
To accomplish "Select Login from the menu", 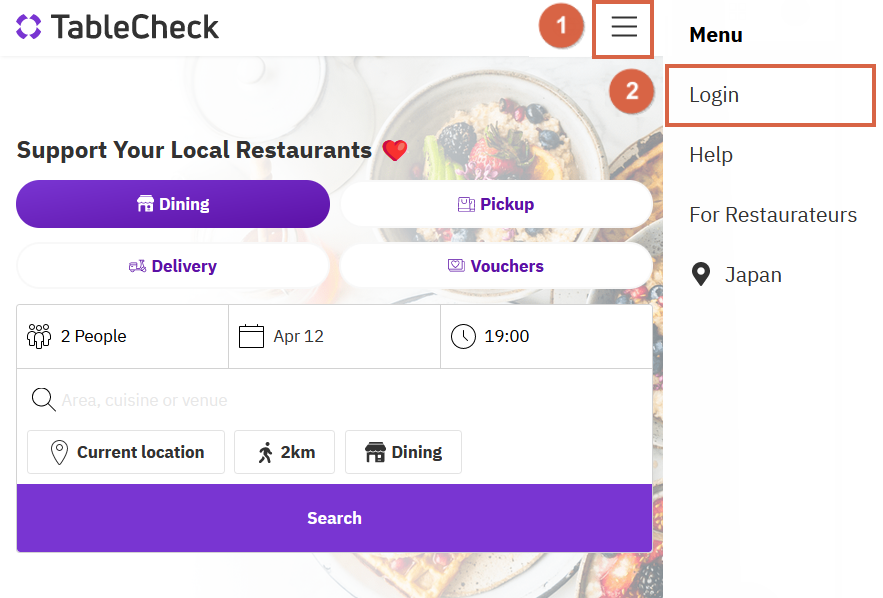I will pos(714,95).
